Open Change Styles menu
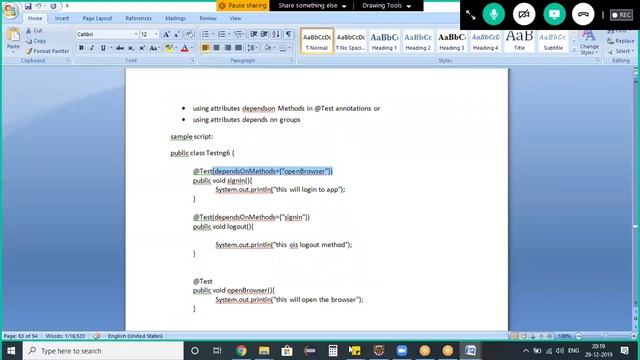The image size is (640, 360). [589, 42]
